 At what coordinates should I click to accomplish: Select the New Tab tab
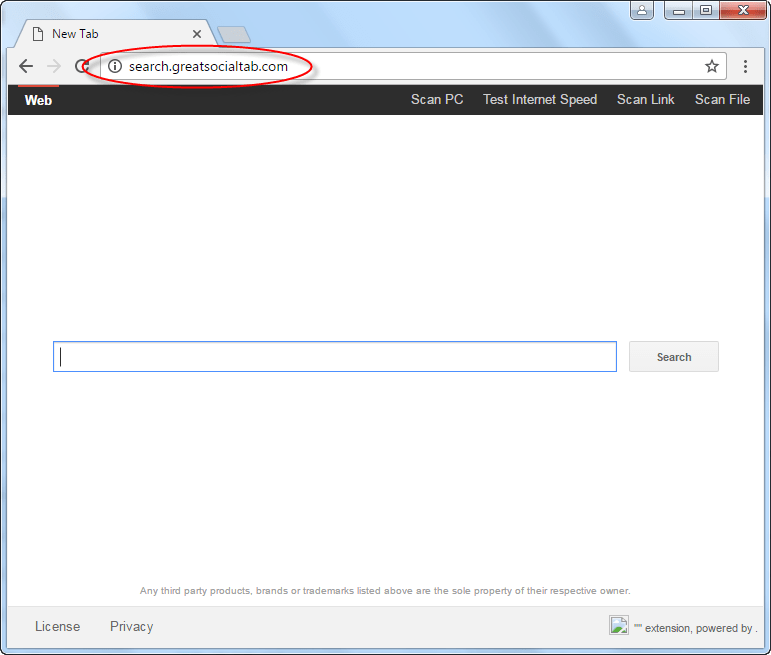(x=116, y=34)
